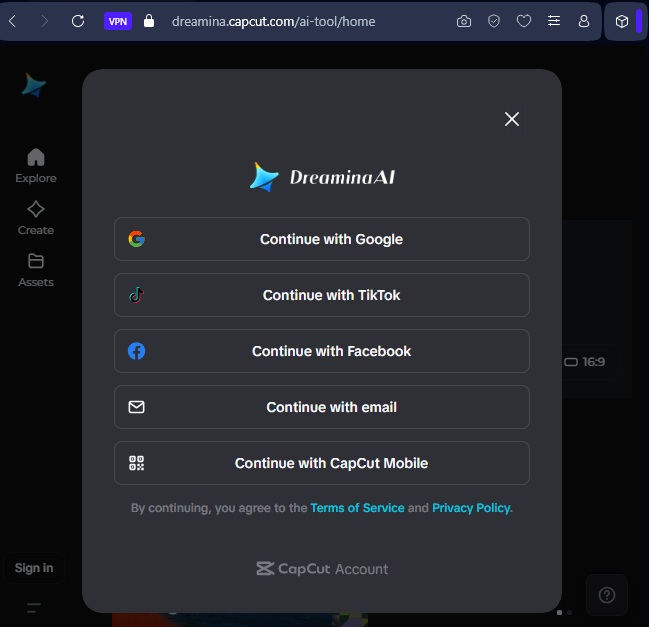This screenshot has width=649, height=627.
Task: Continue with Google sign-in
Action: pyautogui.click(x=321, y=239)
